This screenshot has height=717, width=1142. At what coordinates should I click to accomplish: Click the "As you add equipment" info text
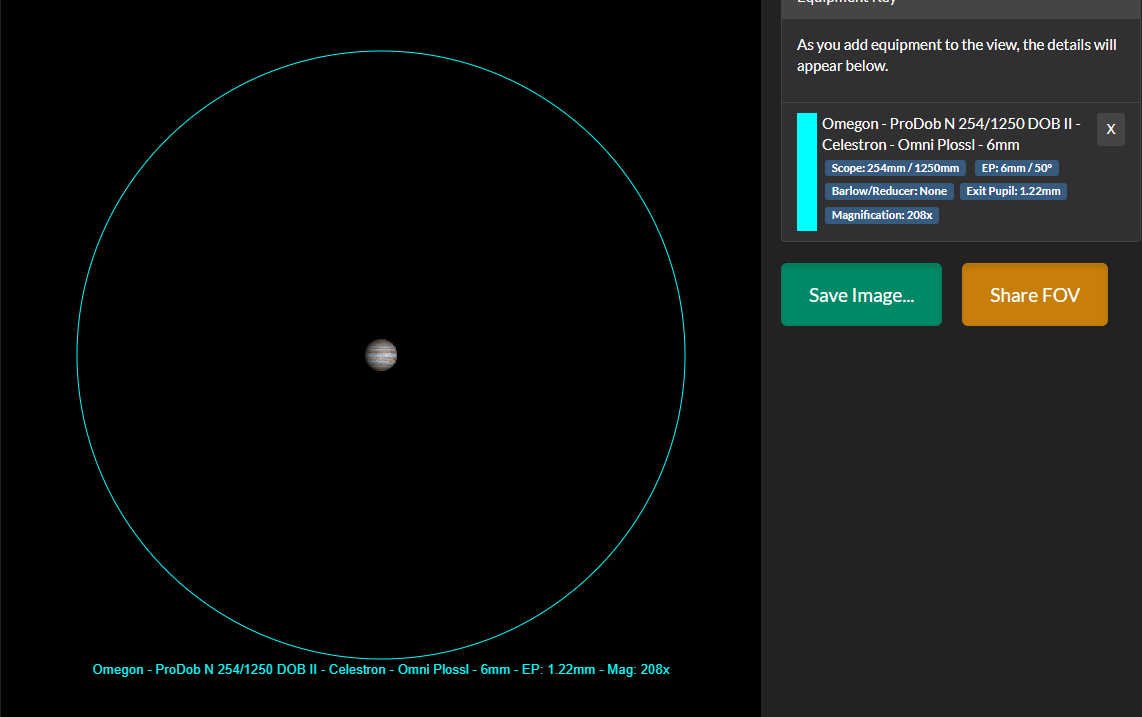956,55
